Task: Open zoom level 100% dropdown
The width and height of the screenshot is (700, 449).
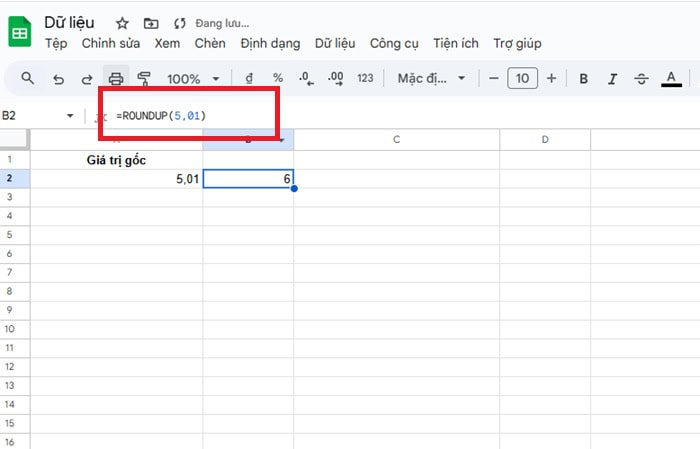Action: pos(193,79)
